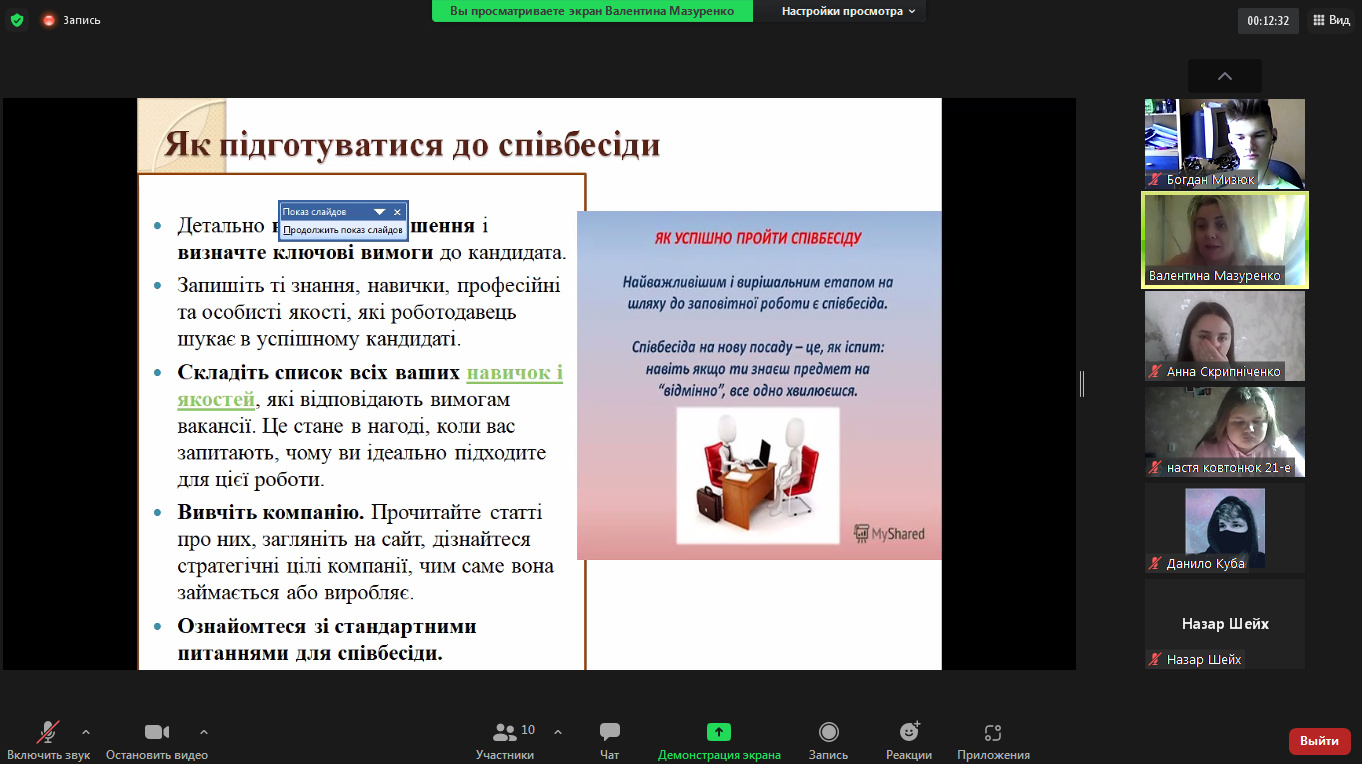Unmute using the microphone icon
Screen dimensions: 1362x764
[47, 732]
